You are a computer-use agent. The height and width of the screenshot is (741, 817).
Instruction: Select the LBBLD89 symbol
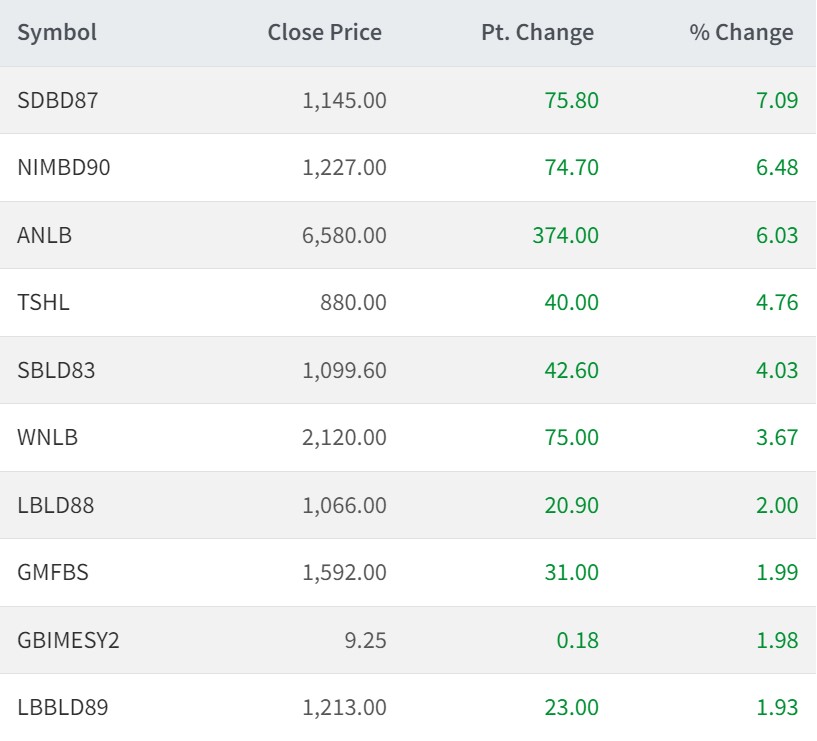click(x=63, y=707)
